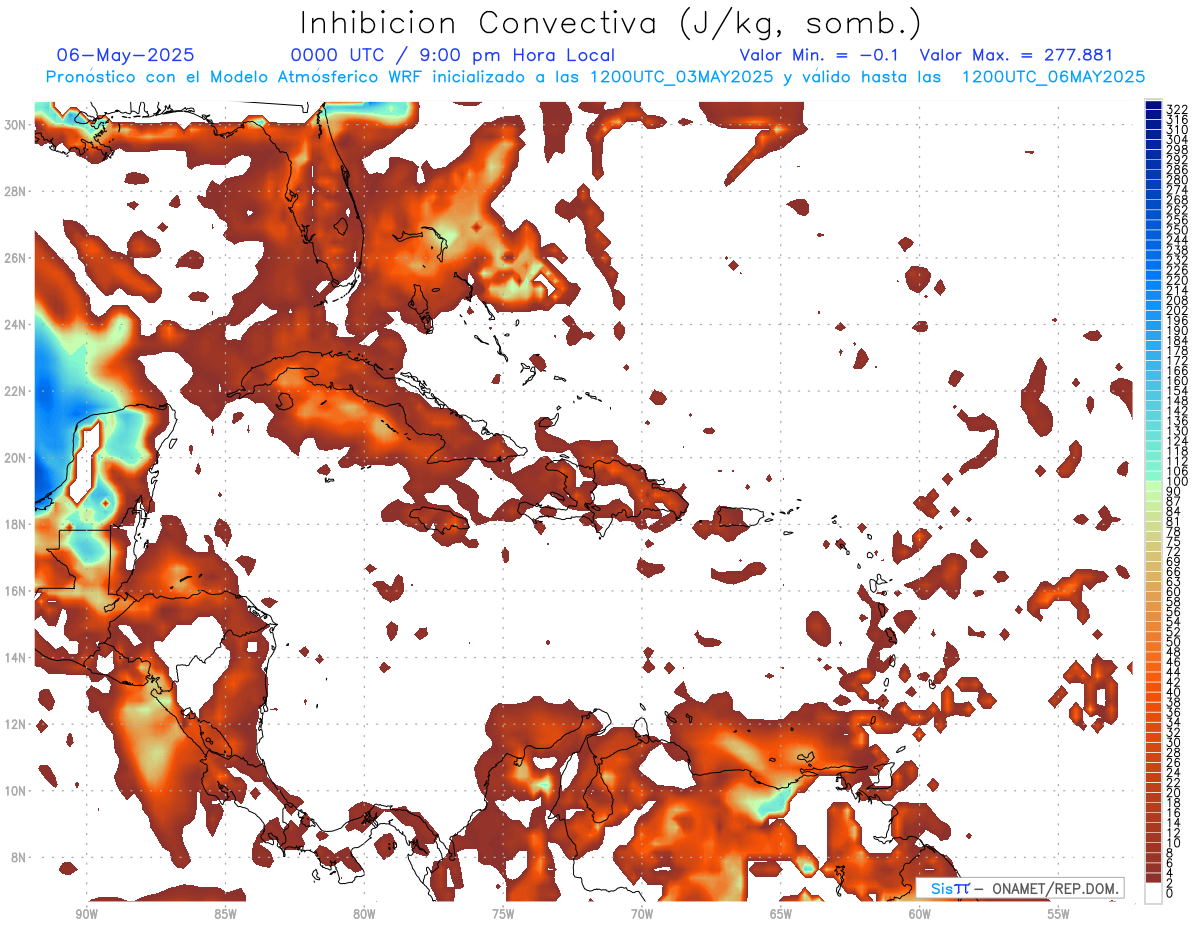Click '0000 UTC / 9:00 pm Hora Local'
Screen dimensions: 1200x927
(x=453, y=56)
